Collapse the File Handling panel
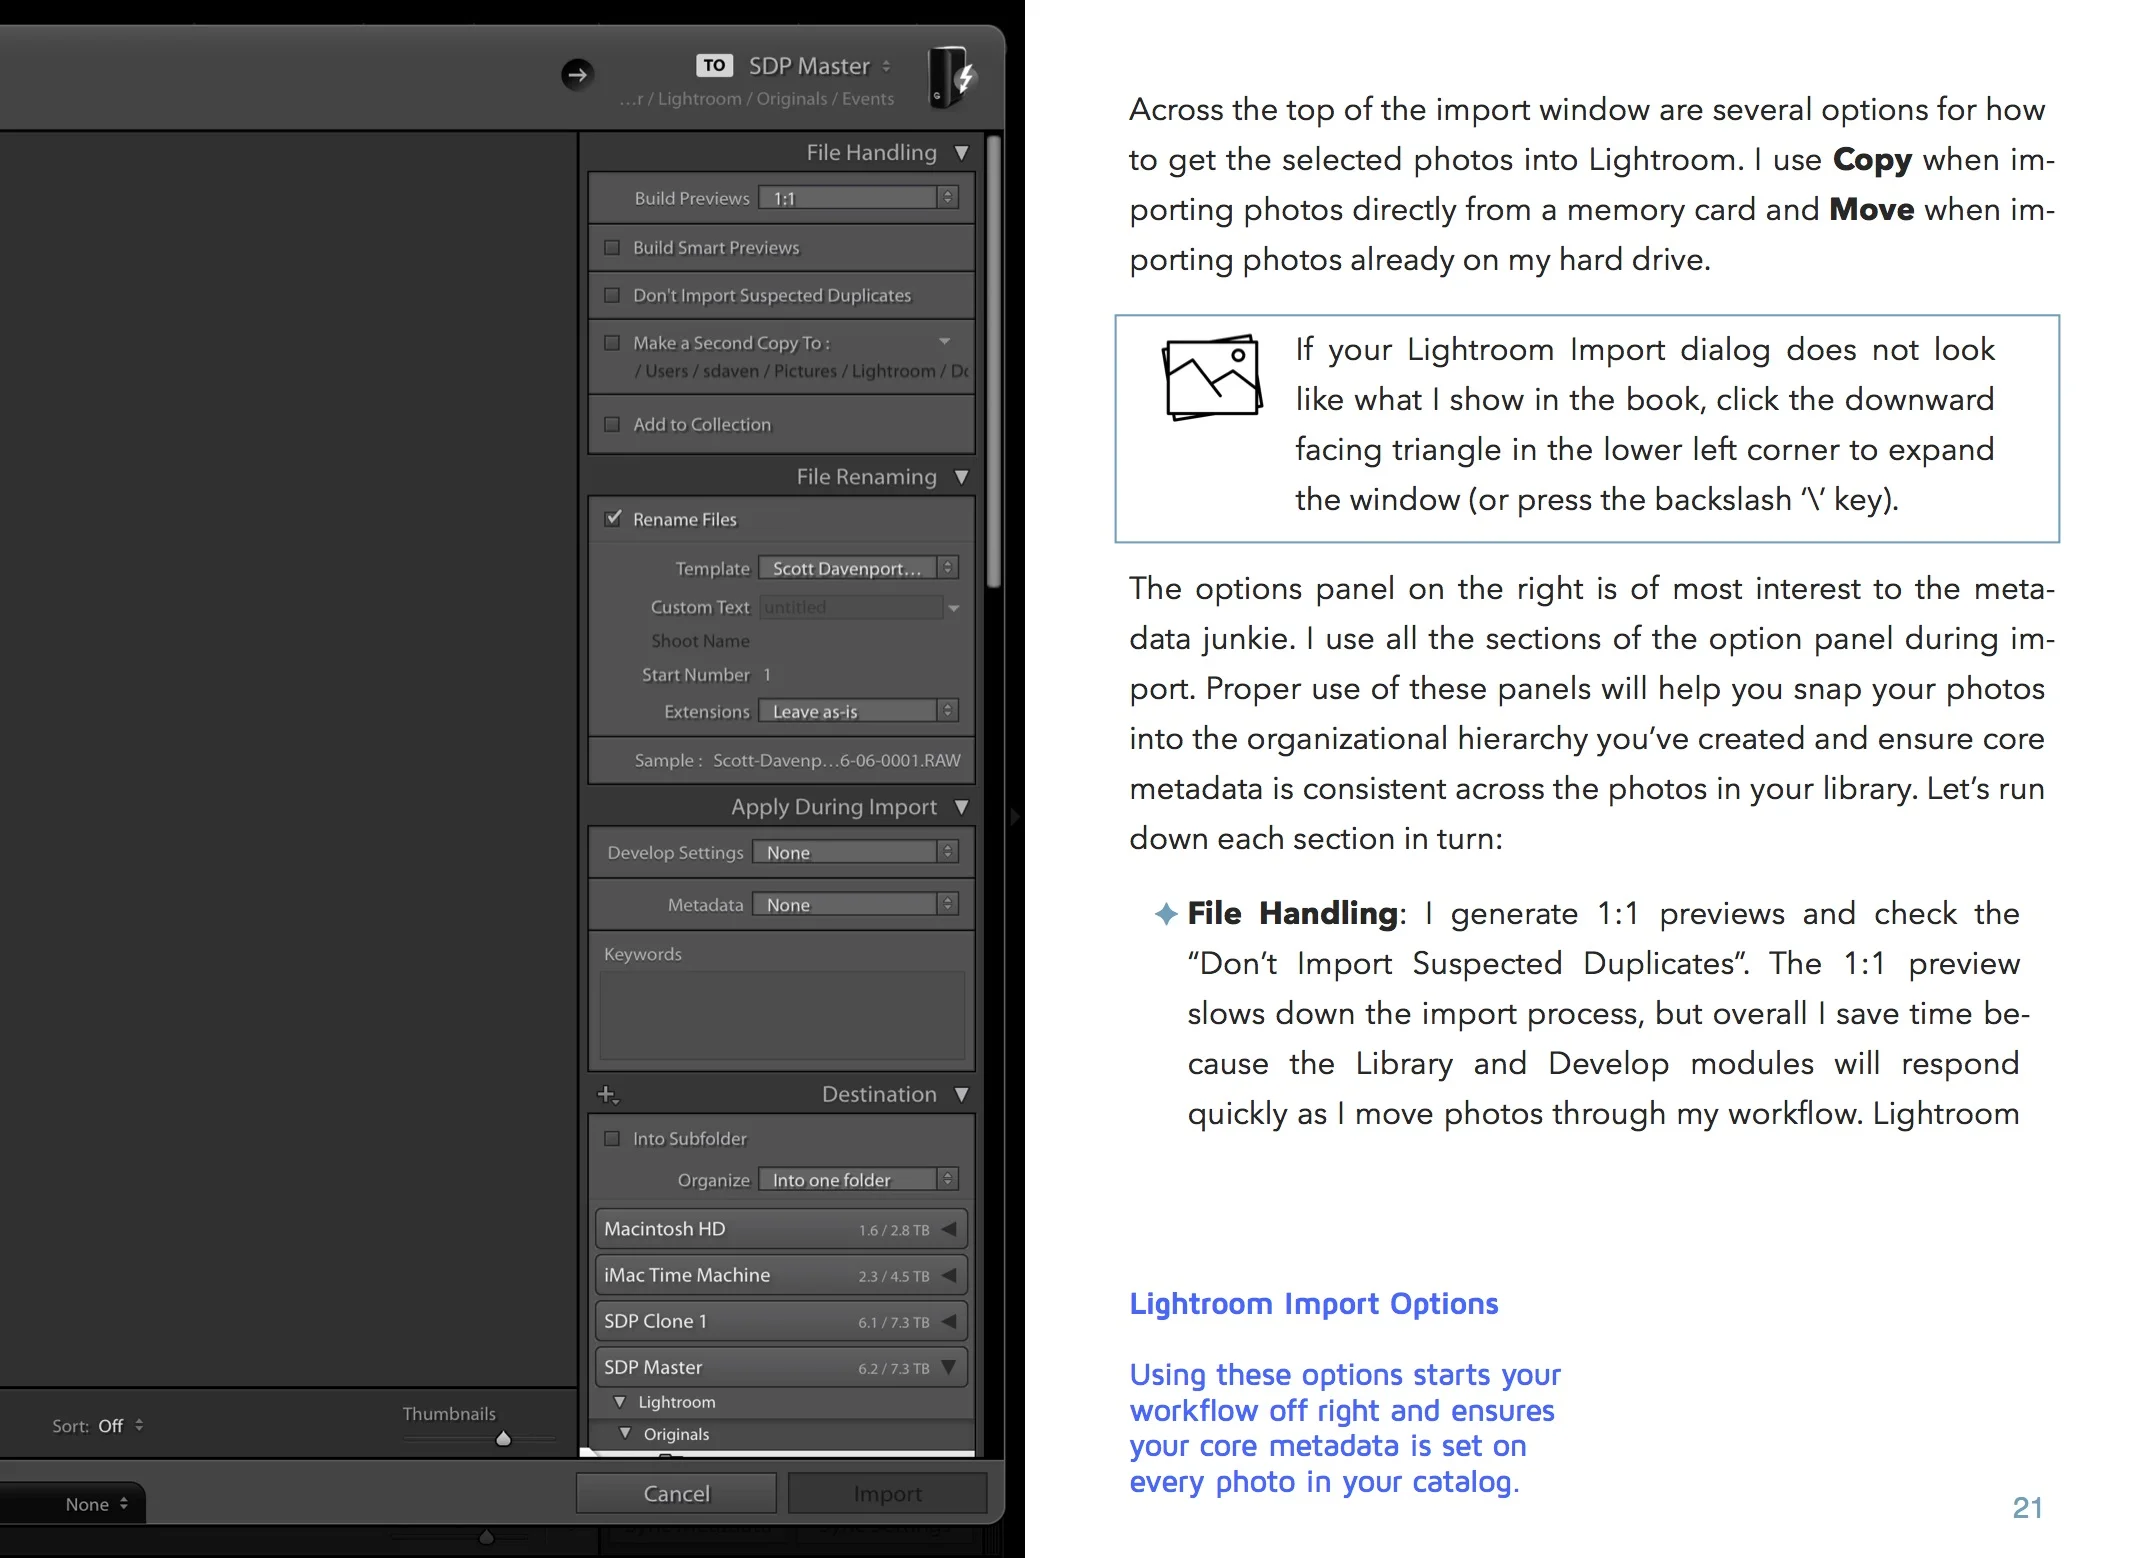Image resolution: width=2133 pixels, height=1558 pixels. (x=961, y=153)
